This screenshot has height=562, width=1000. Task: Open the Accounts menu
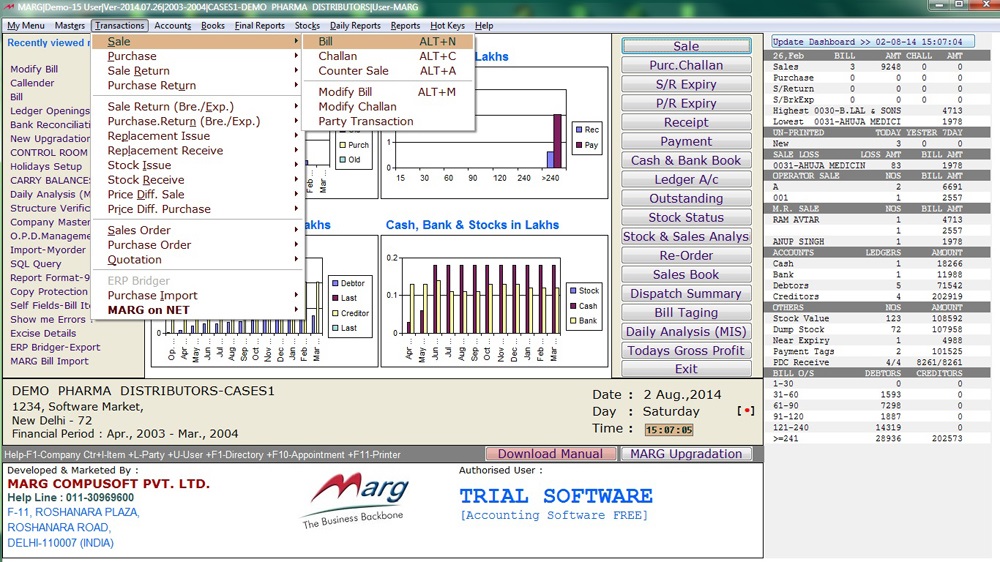coord(172,26)
